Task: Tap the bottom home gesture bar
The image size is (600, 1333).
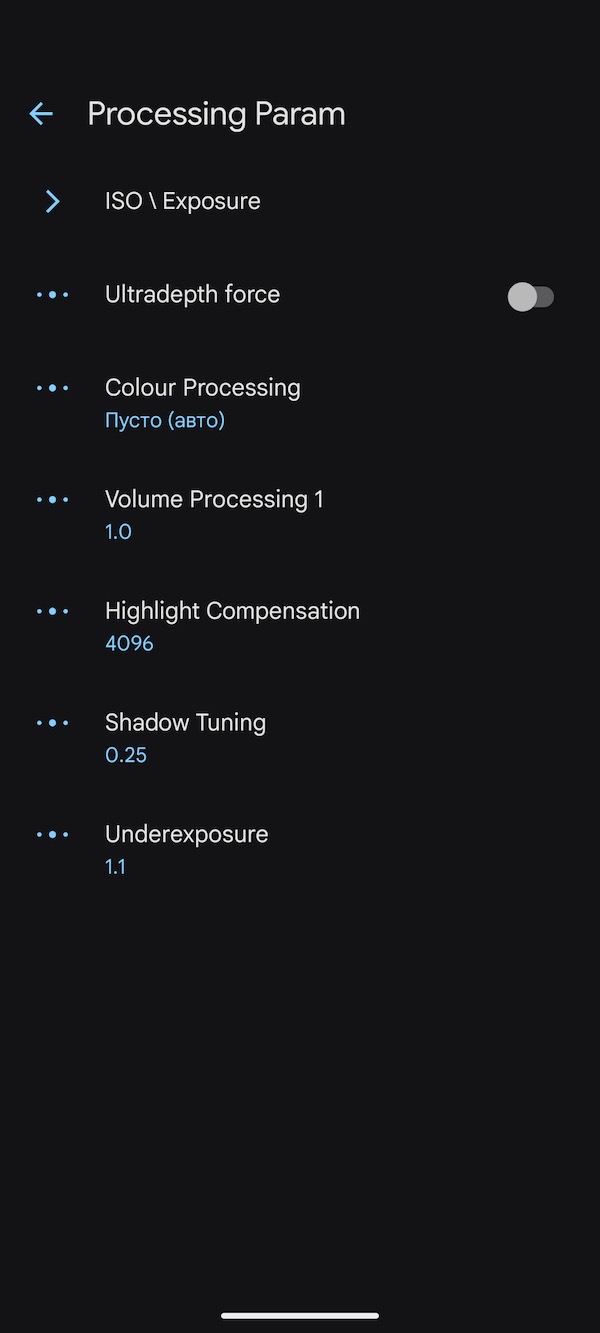Action: pos(300,1315)
